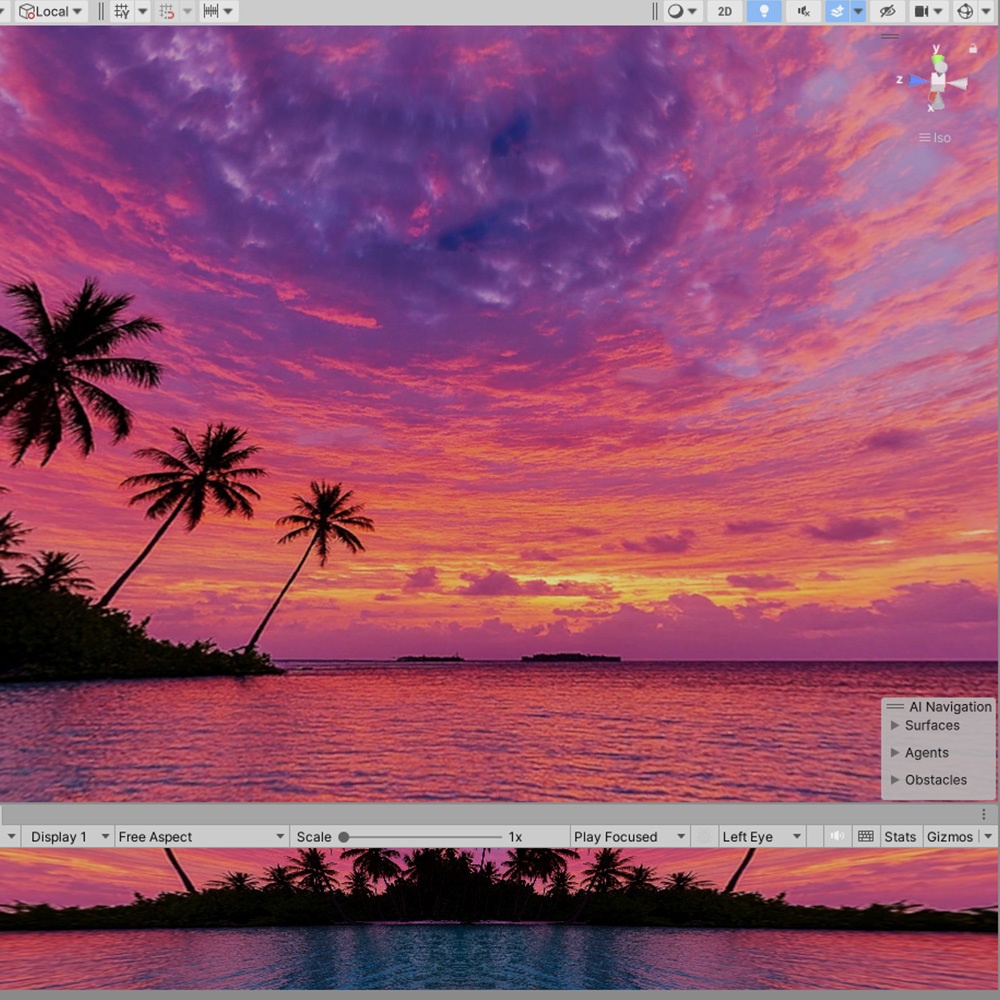Screen dimensions: 1000x1000
Task: Click the AI Navigation overlay header
Action: (938, 707)
